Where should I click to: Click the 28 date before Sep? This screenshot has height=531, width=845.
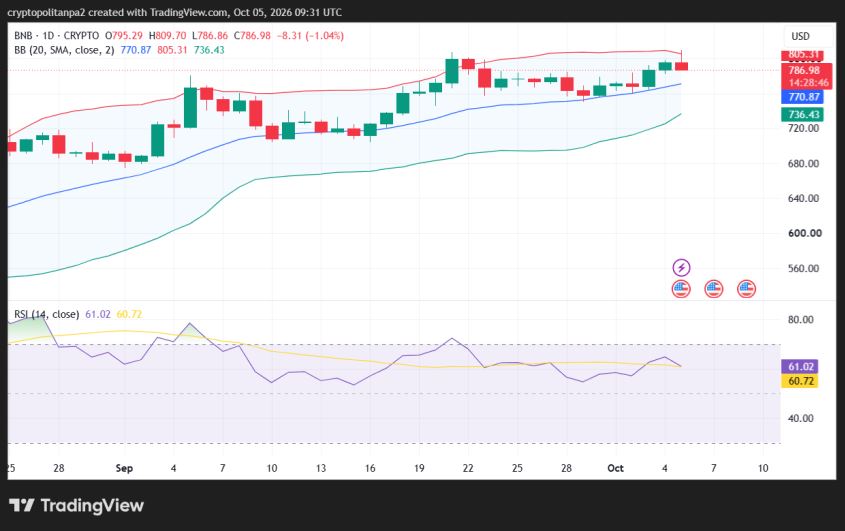point(59,468)
